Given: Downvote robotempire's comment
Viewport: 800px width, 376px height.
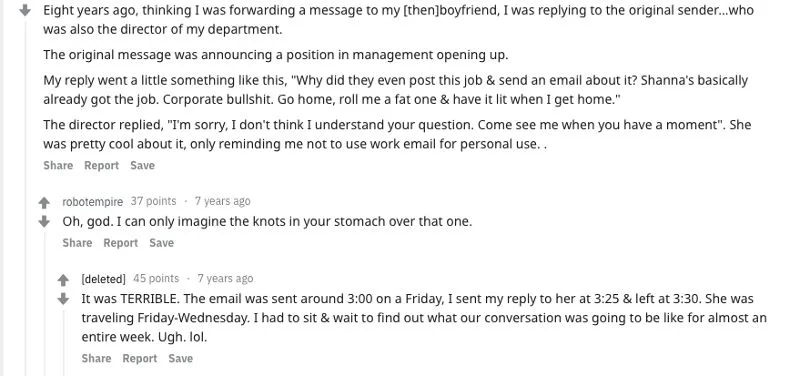Looking at the screenshot, I should point(44,221).
